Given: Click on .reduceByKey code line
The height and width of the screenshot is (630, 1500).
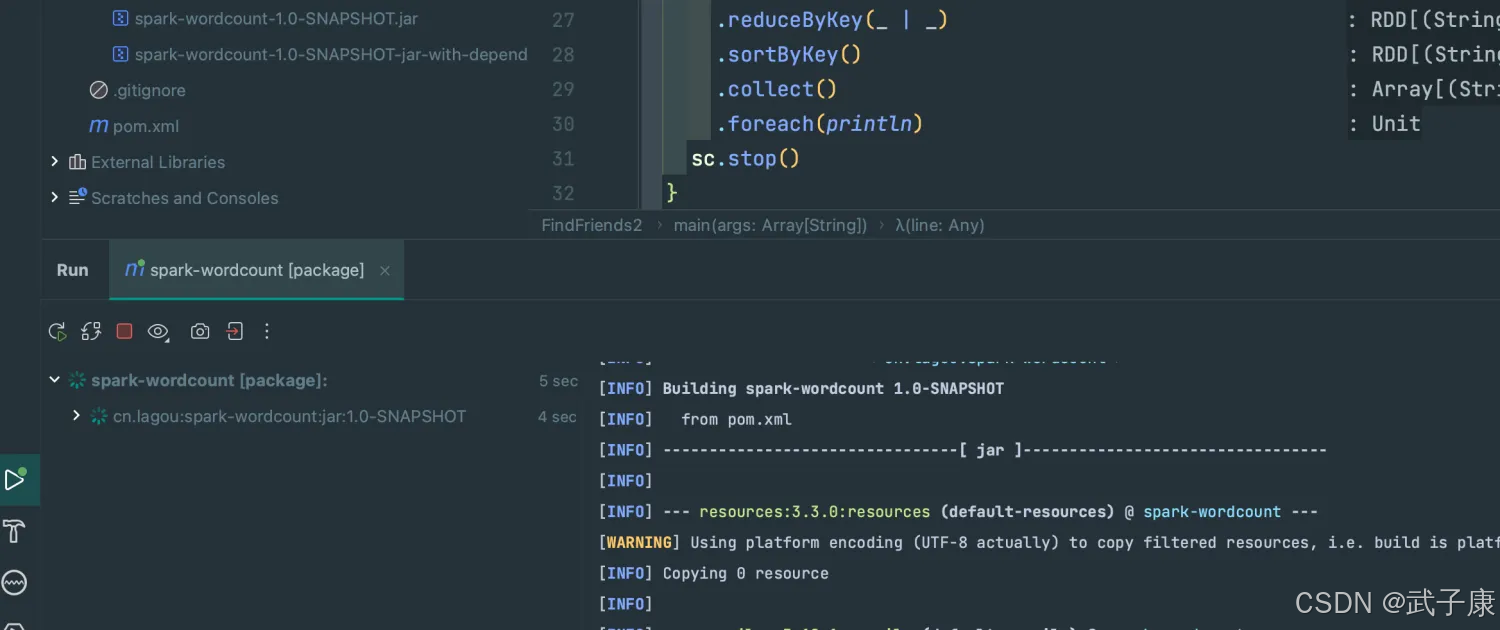Looking at the screenshot, I should point(832,20).
